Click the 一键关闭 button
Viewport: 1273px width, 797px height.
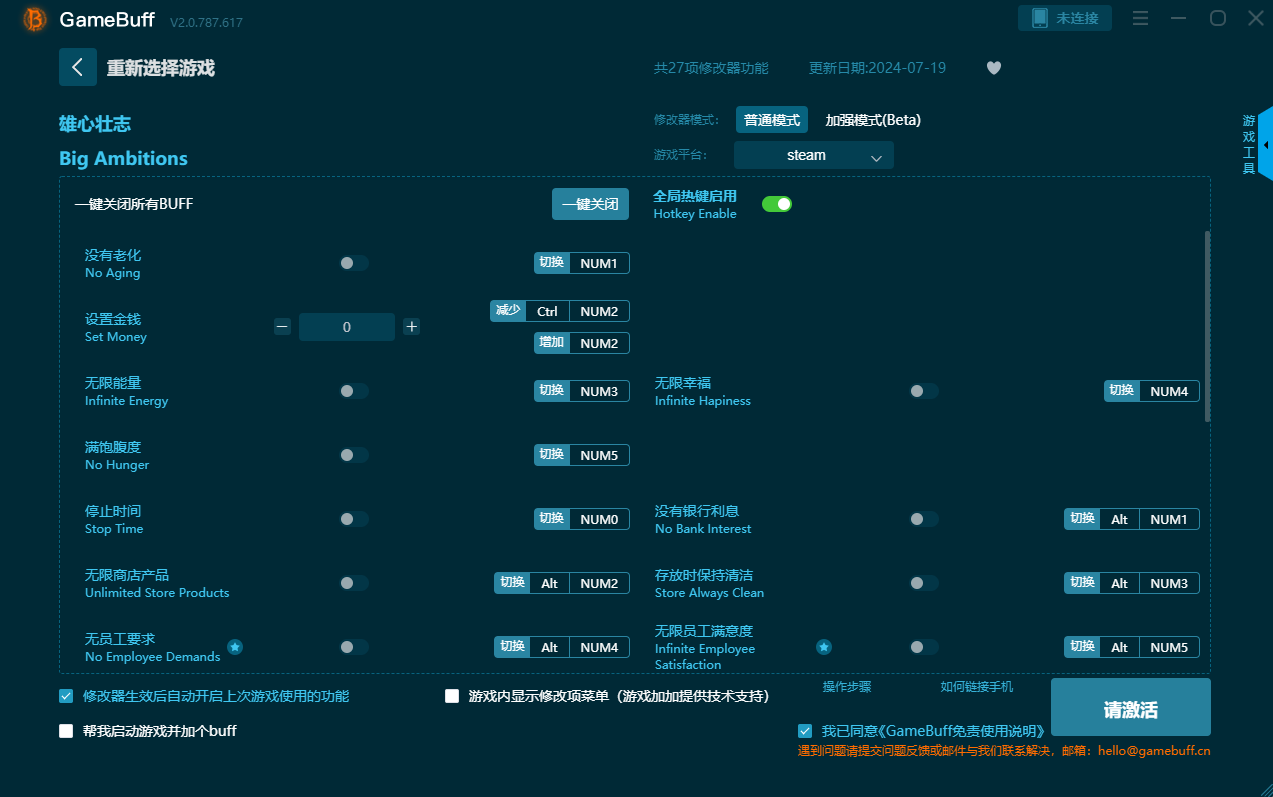point(591,204)
